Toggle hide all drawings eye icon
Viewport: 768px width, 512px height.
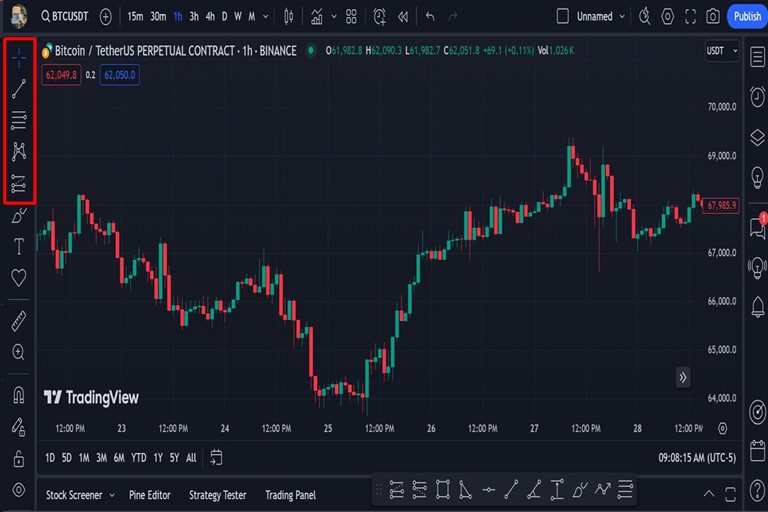pos(19,489)
